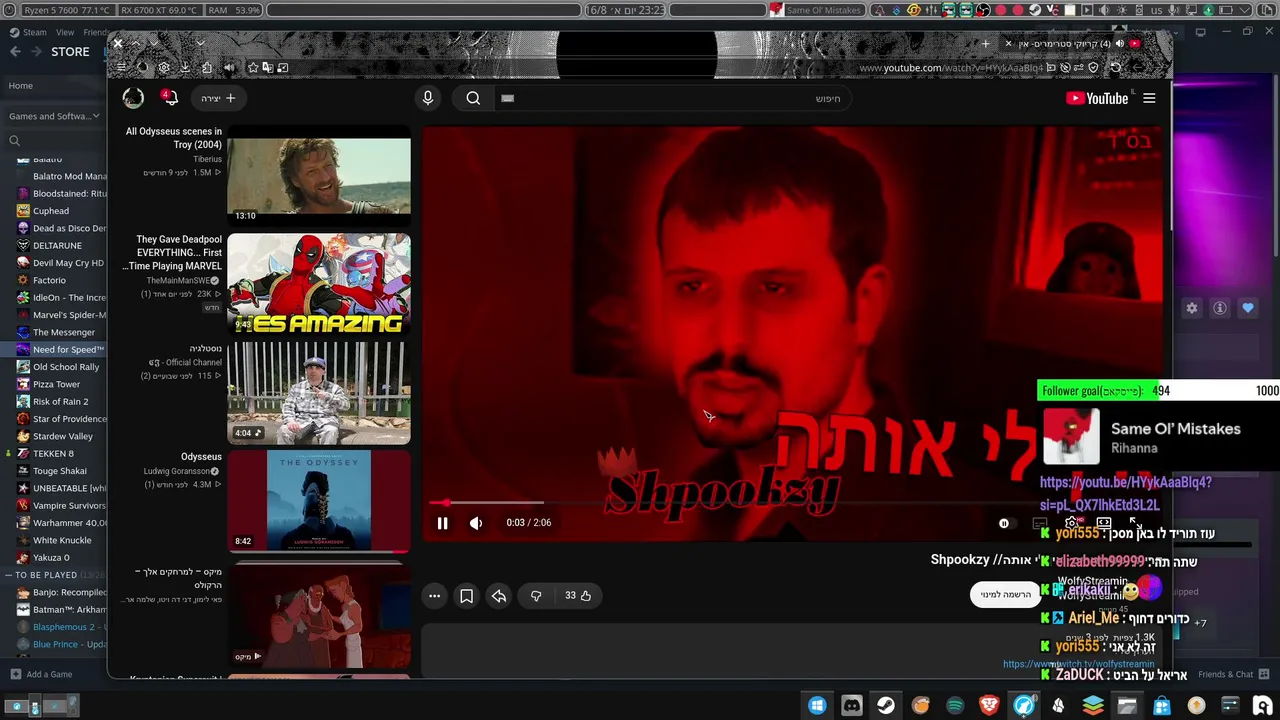Click the white channel subscribe button
1280x720 pixels.
(1005, 594)
